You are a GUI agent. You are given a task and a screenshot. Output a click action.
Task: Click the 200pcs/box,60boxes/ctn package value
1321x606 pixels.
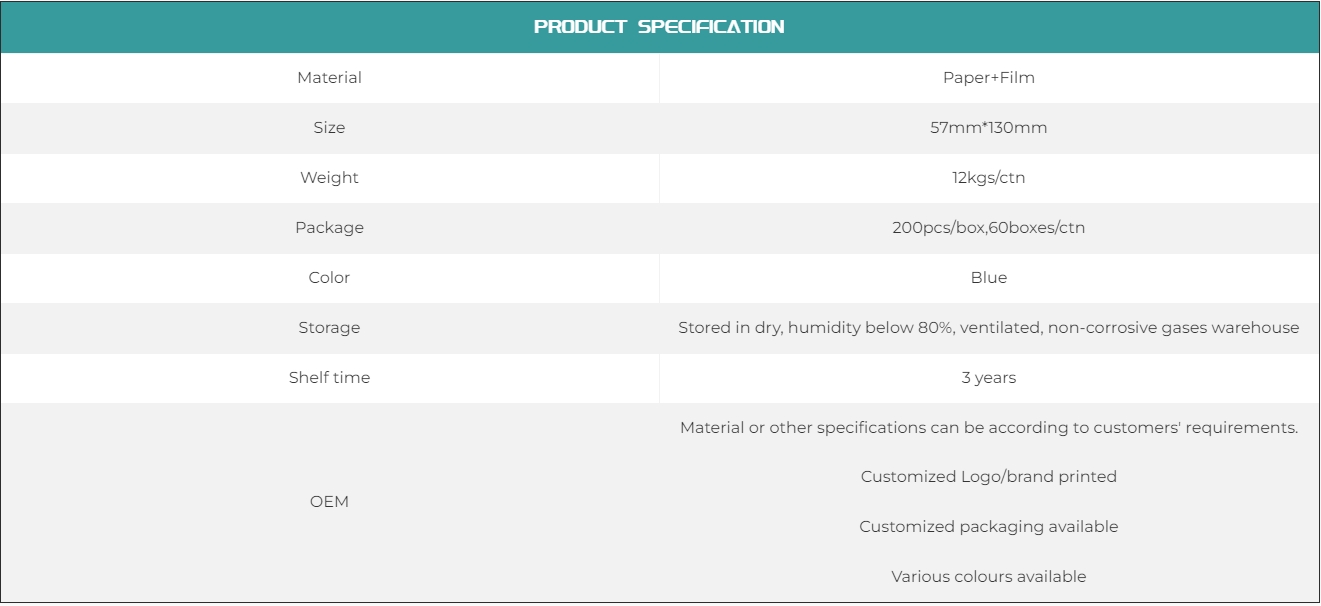pos(988,228)
